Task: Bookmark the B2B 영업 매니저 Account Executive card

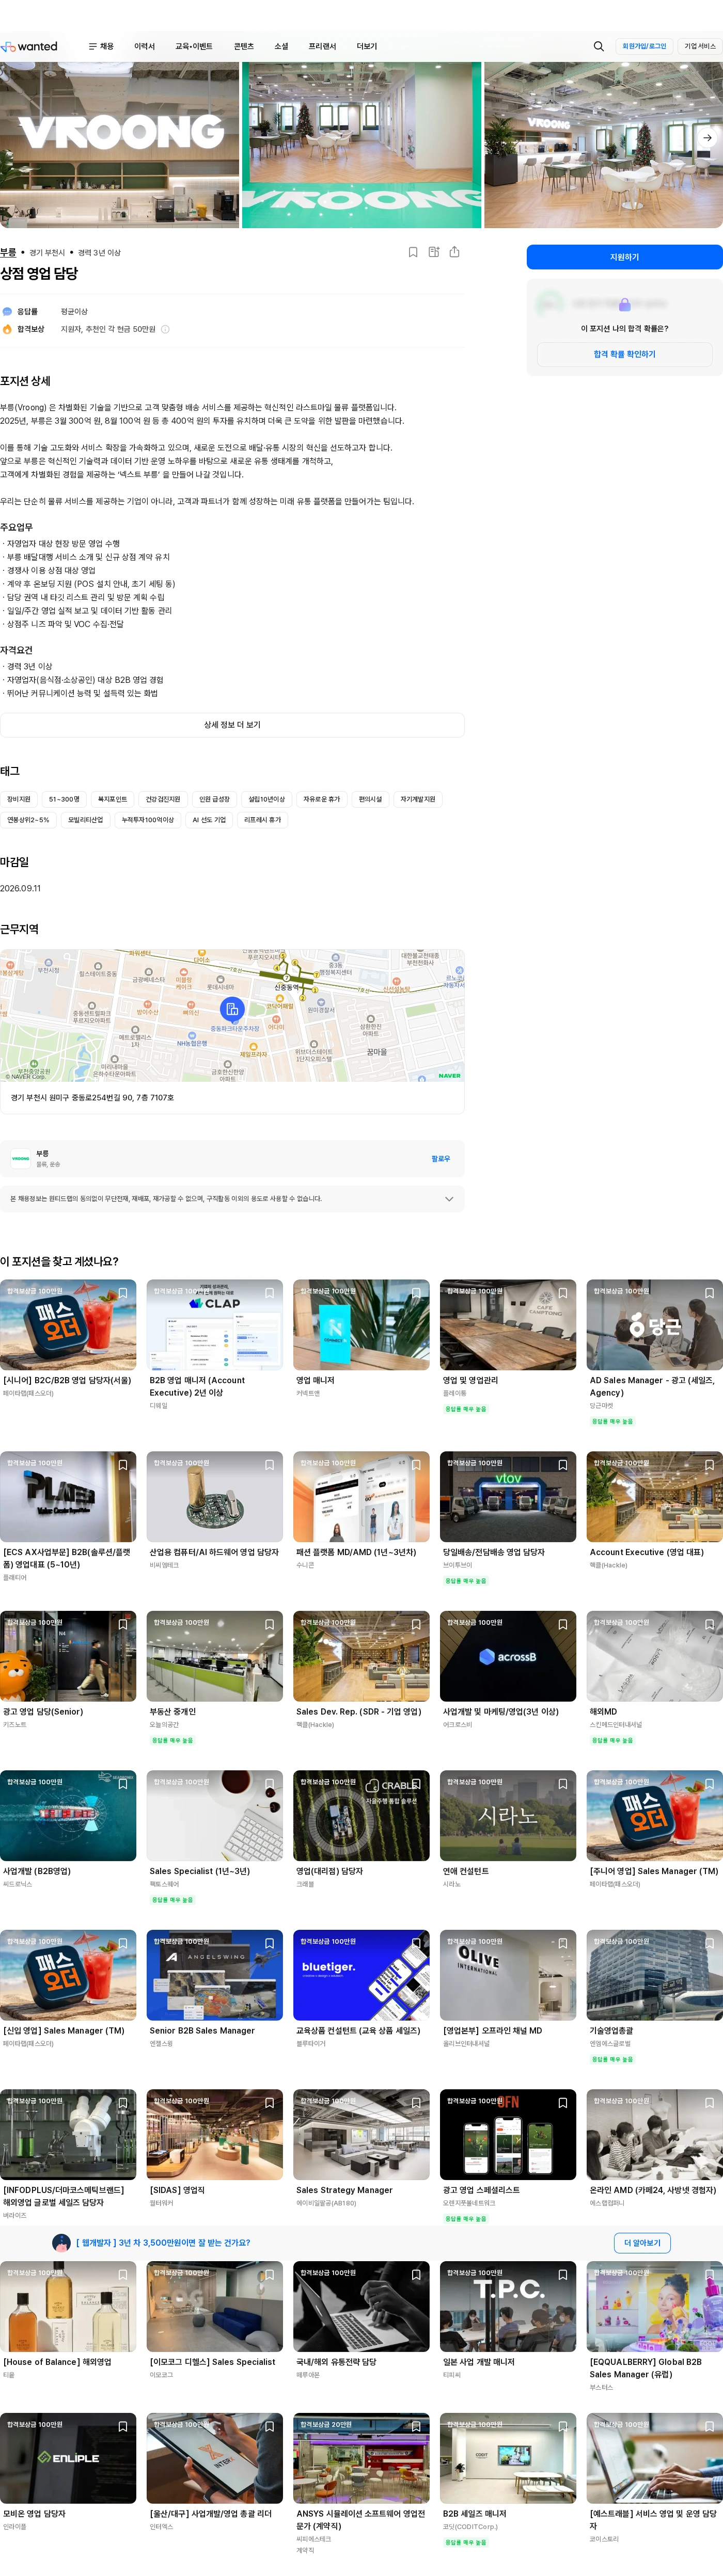Action: pyautogui.click(x=269, y=1293)
